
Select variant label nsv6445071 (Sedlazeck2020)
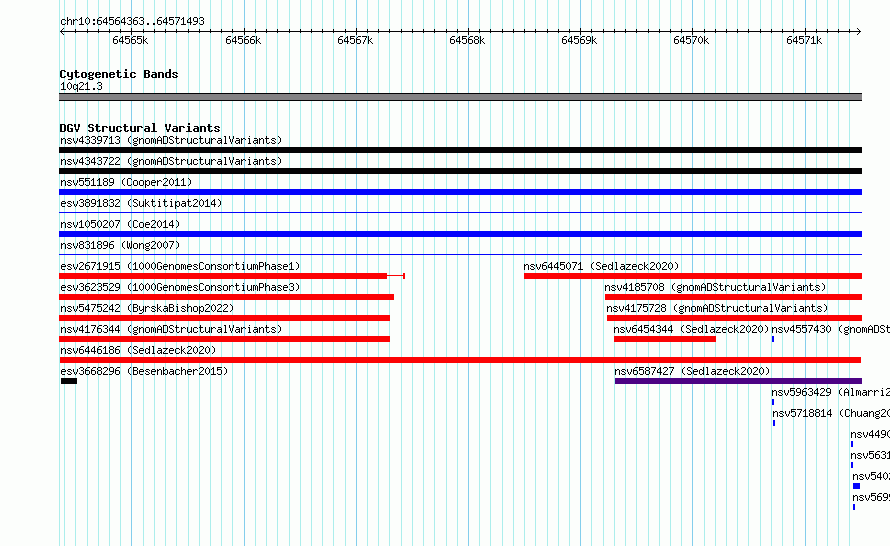601,266
